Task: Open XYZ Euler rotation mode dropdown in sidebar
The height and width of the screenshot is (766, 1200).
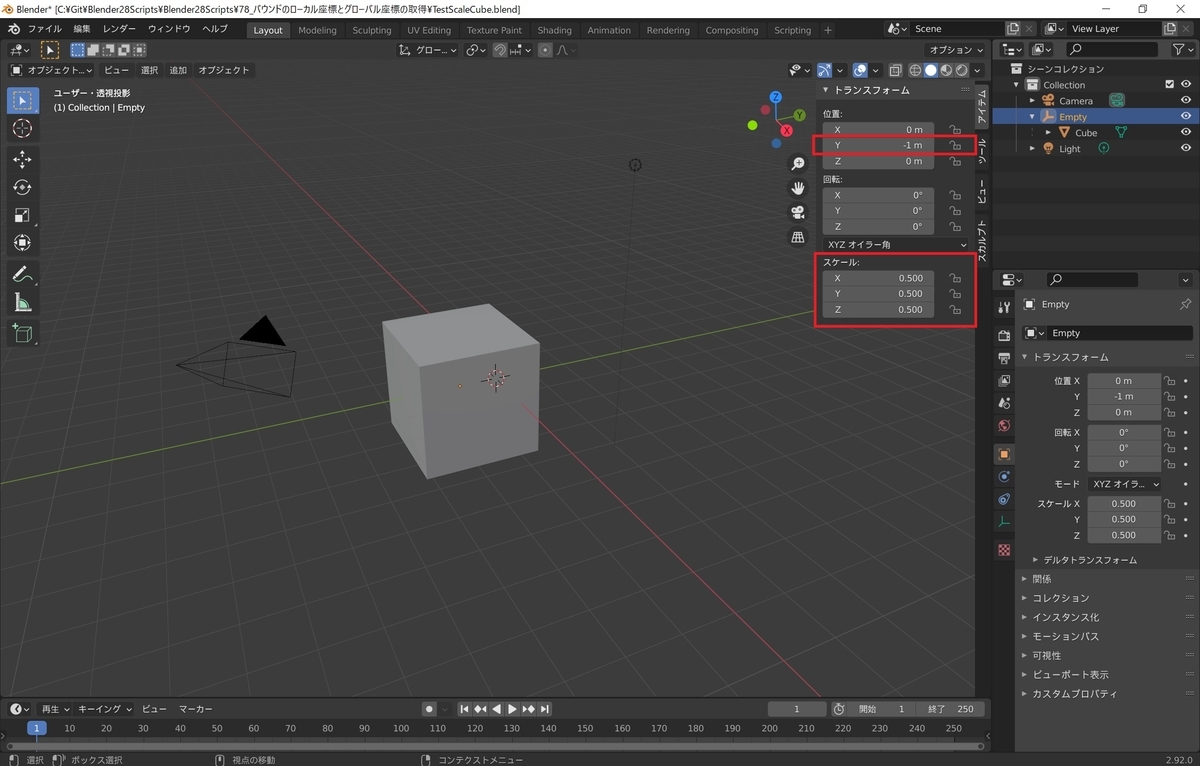Action: click(x=897, y=245)
